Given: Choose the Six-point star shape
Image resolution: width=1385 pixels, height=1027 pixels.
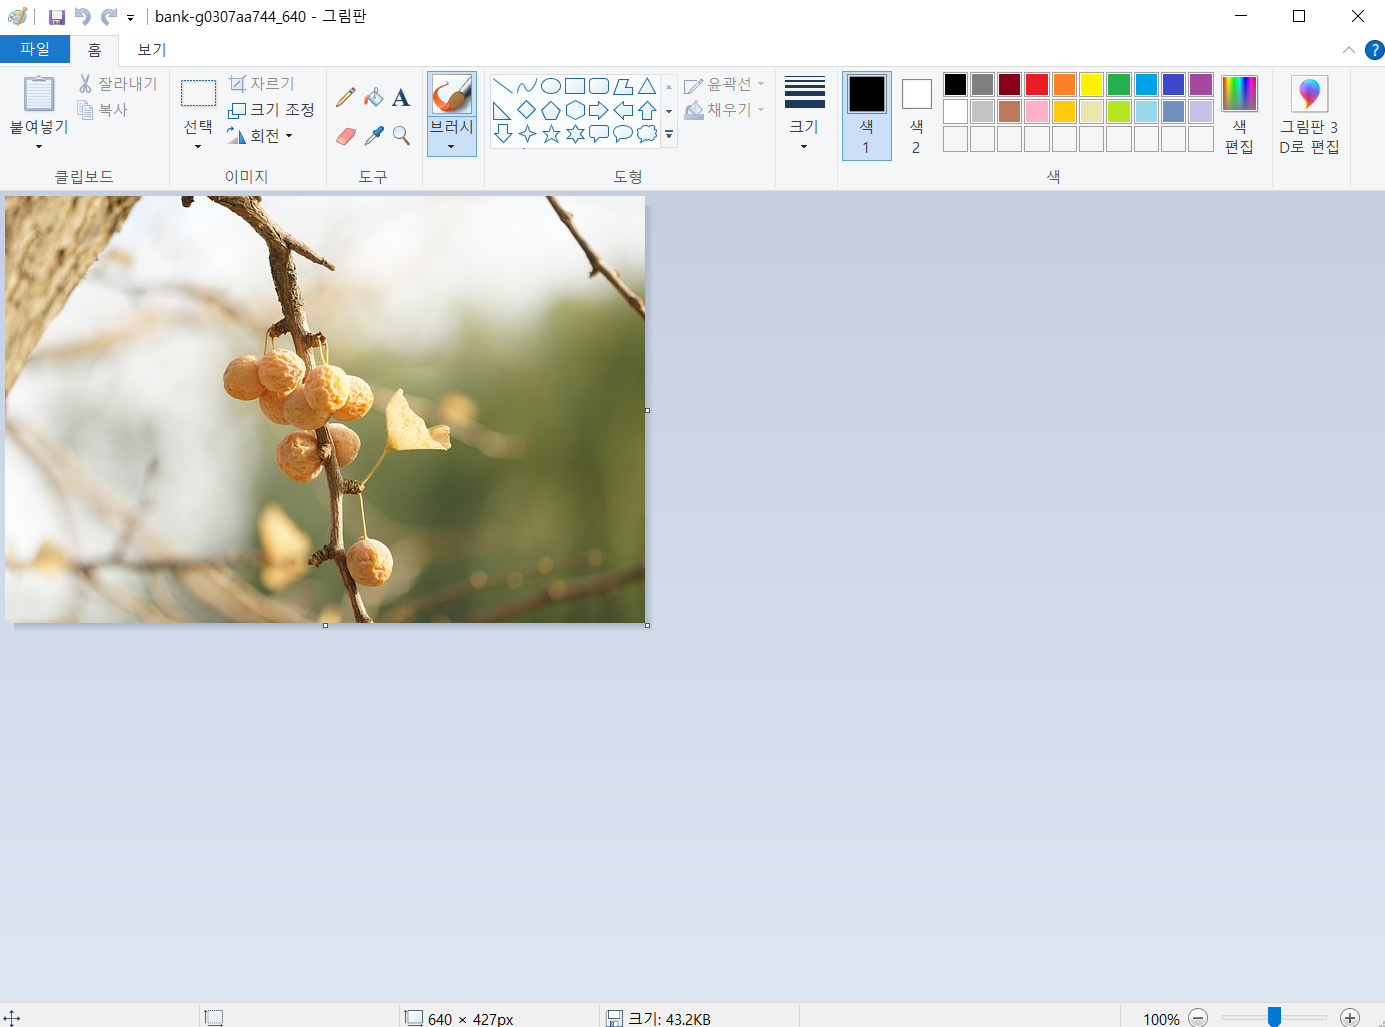Looking at the screenshot, I should point(575,134).
